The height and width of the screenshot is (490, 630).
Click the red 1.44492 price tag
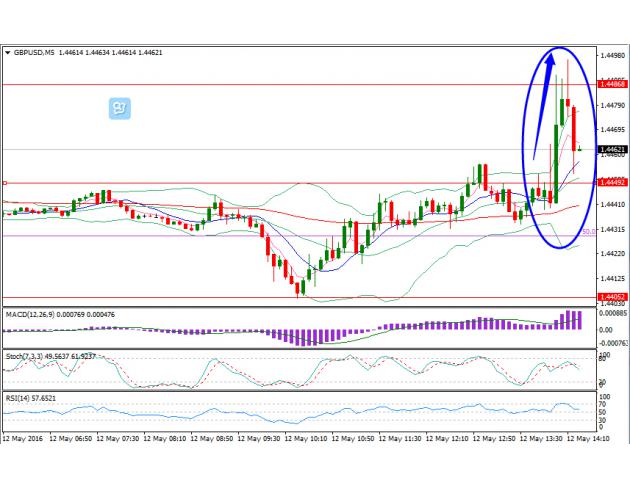[x=611, y=183]
